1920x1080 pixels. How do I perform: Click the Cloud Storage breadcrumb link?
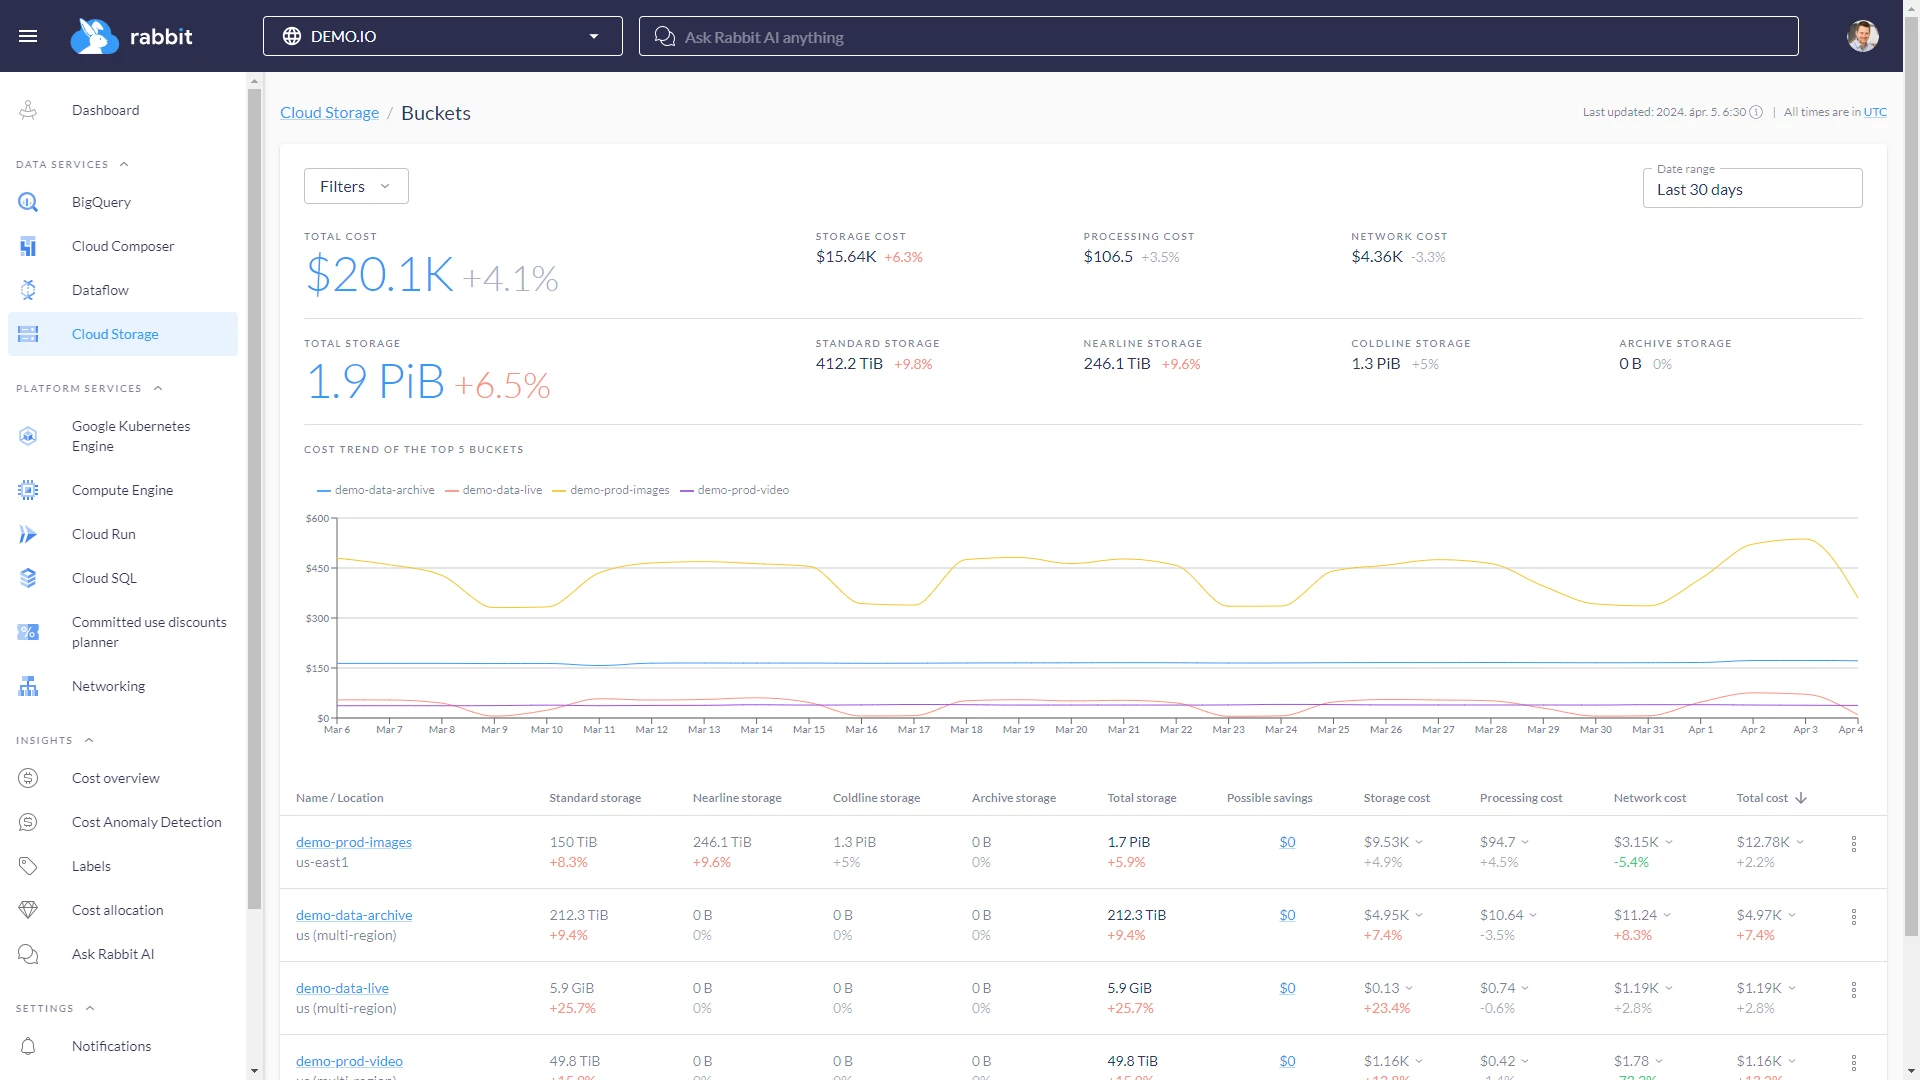coord(329,113)
